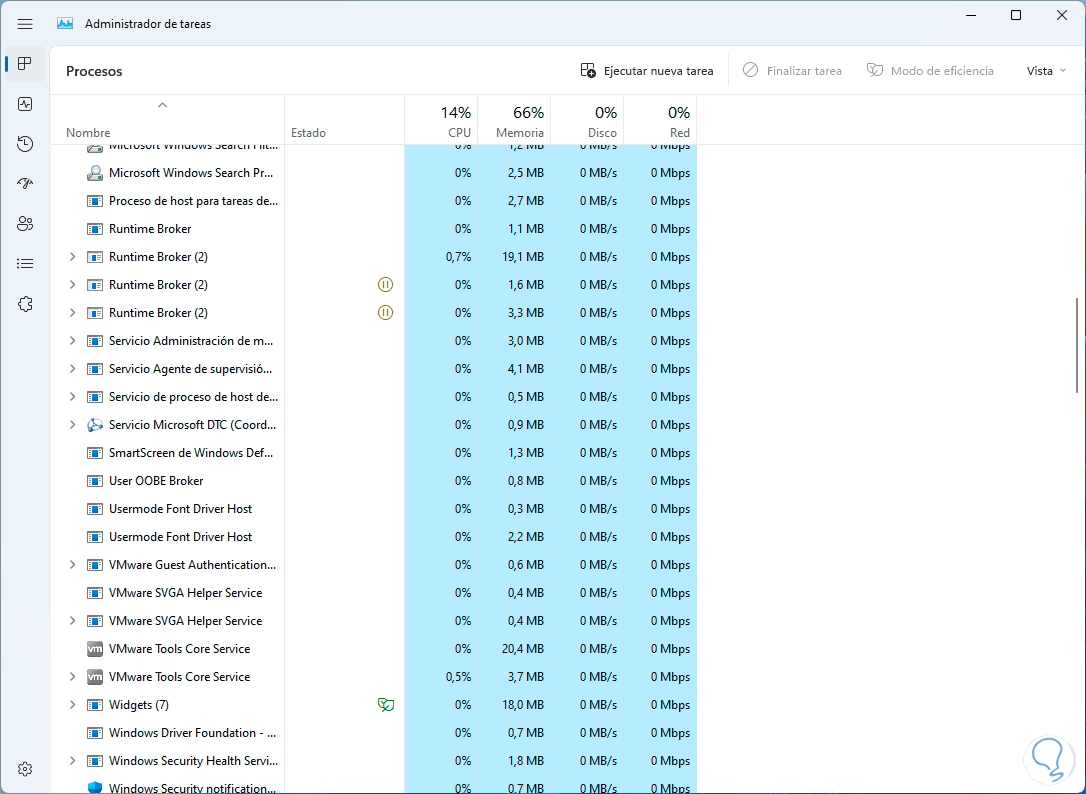Sort by the Disco column header

coord(587,121)
